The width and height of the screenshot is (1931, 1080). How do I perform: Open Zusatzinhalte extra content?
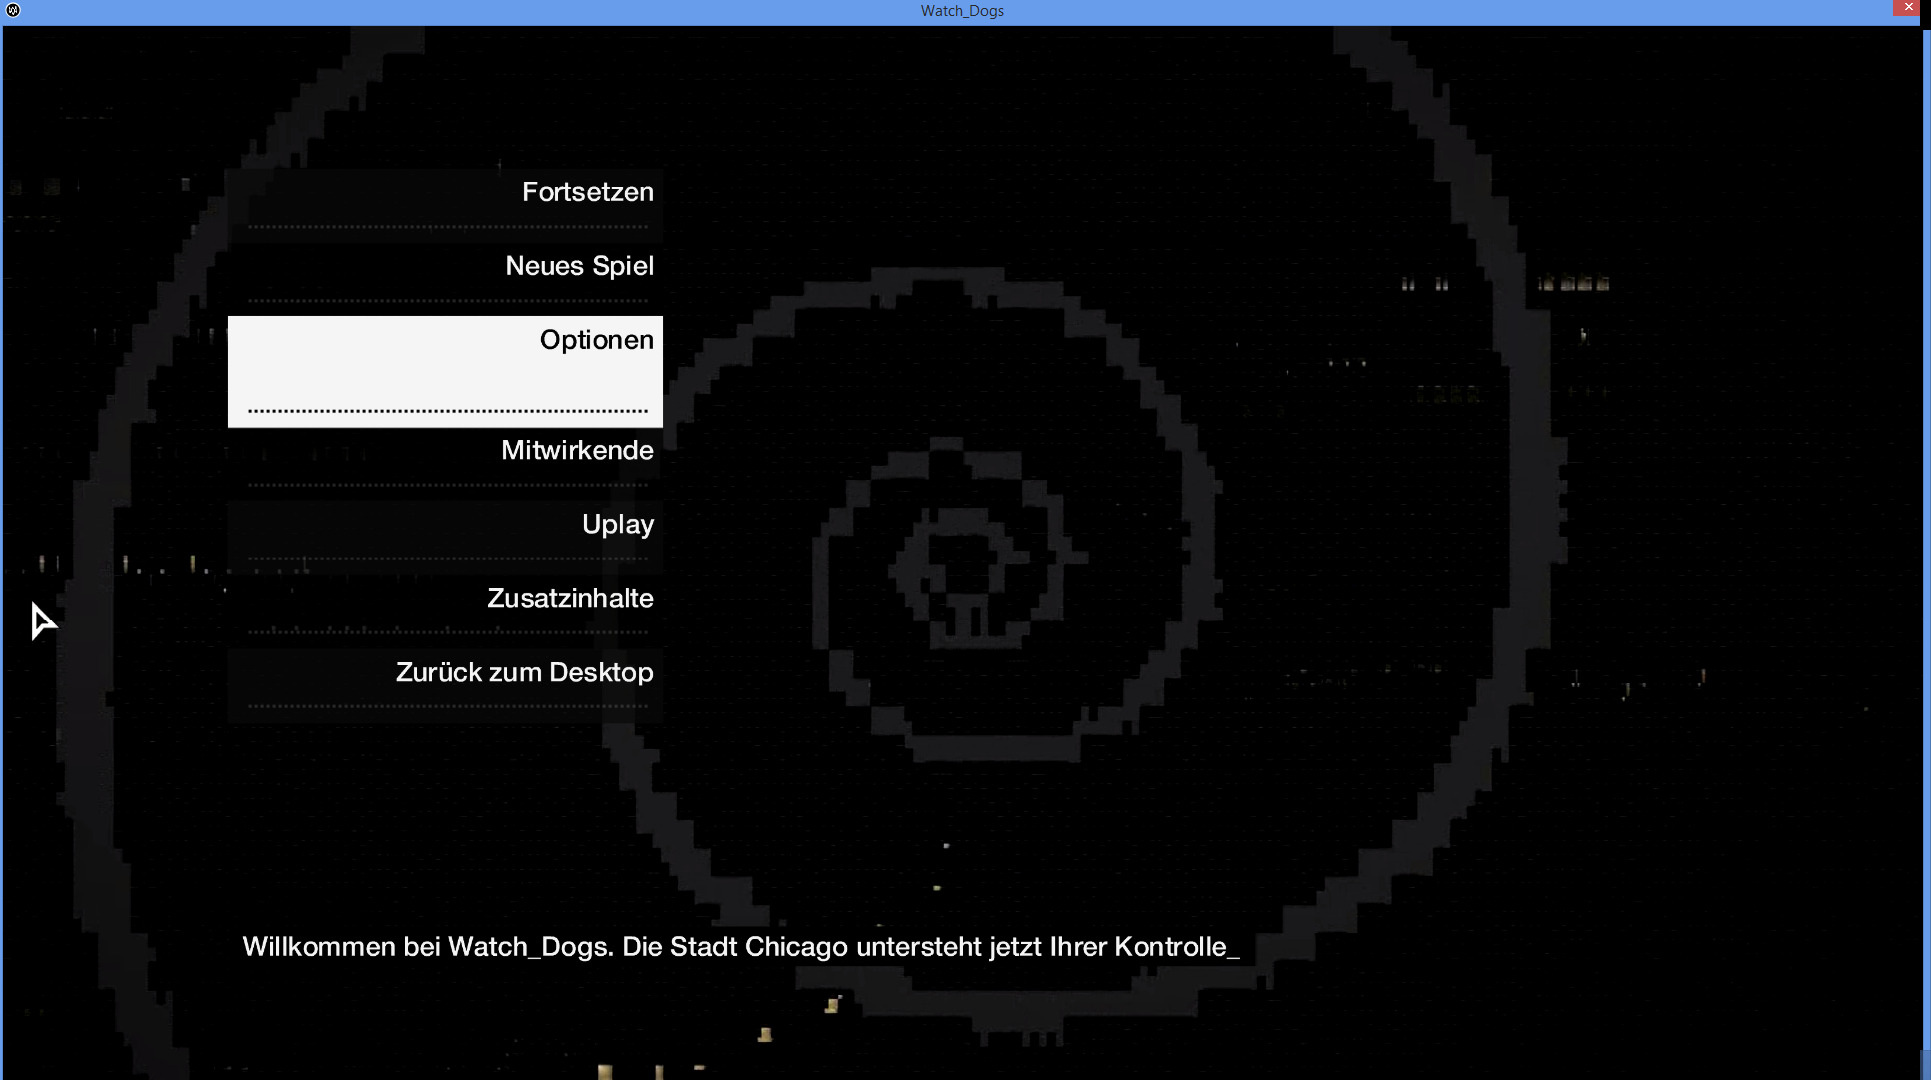[570, 599]
